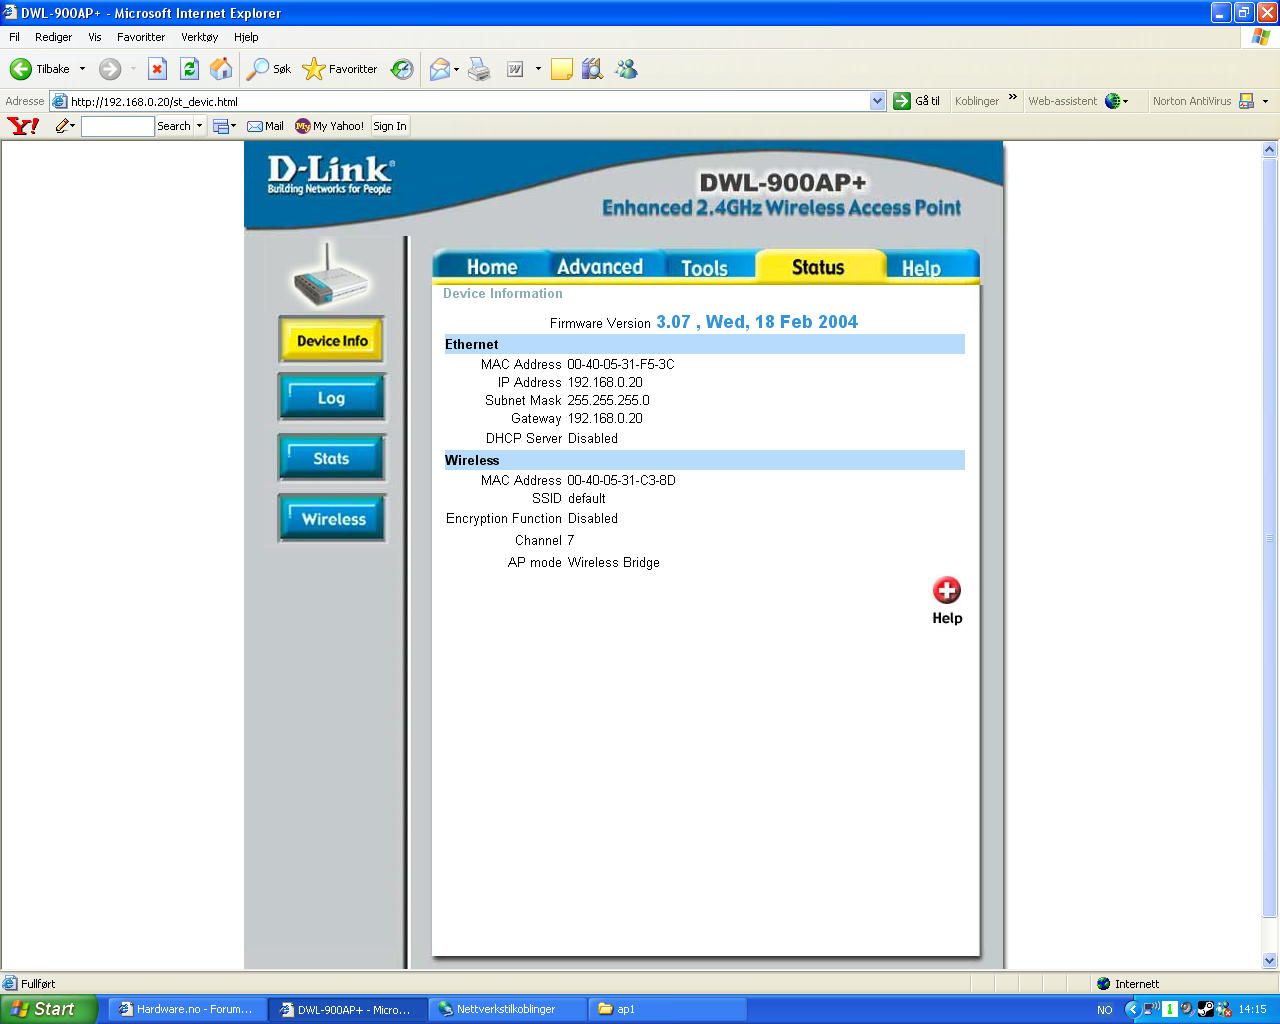Image resolution: width=1280 pixels, height=1024 pixels.
Task: Open the Norton AntiVirus dropdown arrow
Action: tap(1265, 101)
